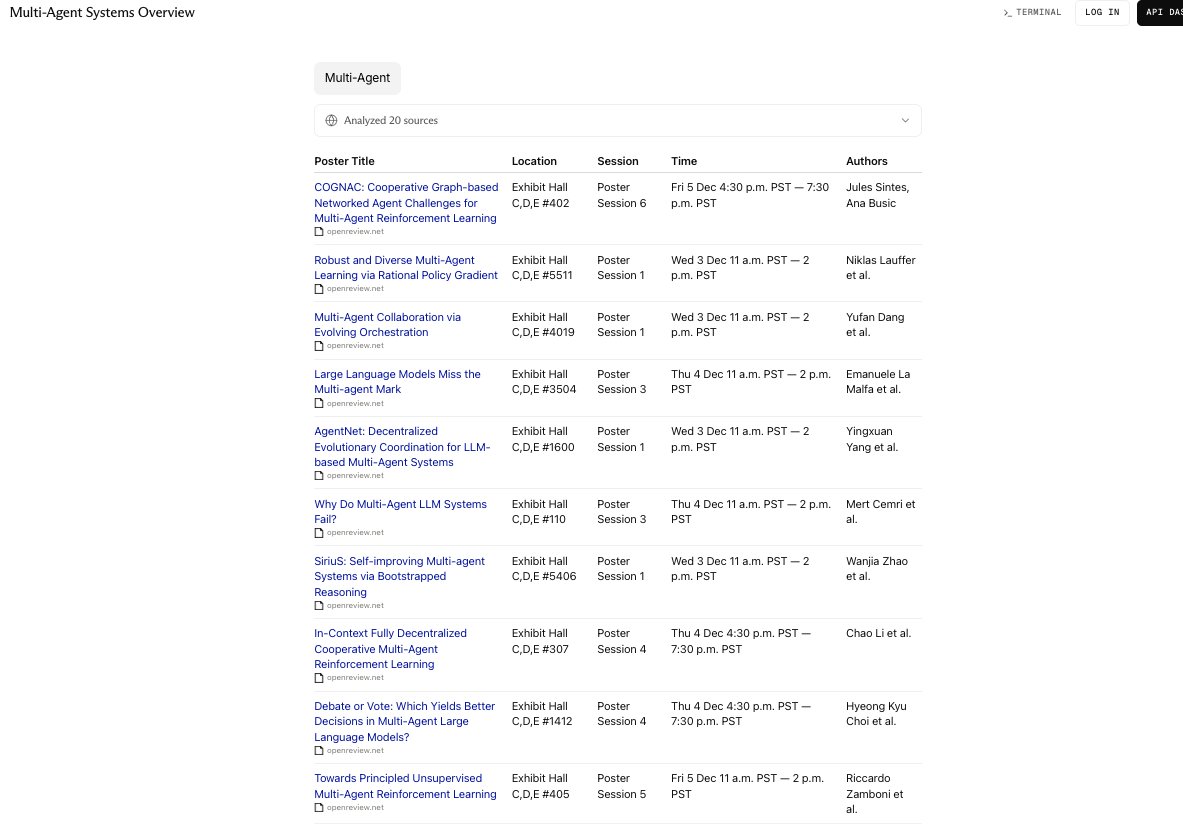Image resolution: width=1183 pixels, height=829 pixels.
Task: Click the file icon below 'Why Do Multi-Agent LLM Systems Fail?'
Action: [318, 532]
